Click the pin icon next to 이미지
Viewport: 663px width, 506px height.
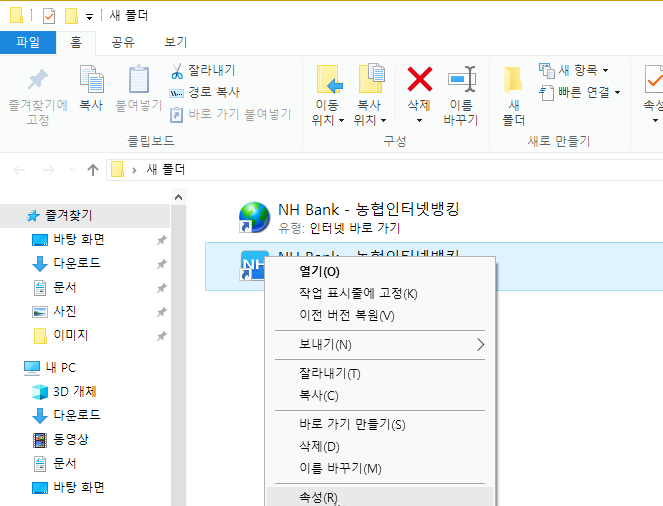tap(162, 336)
